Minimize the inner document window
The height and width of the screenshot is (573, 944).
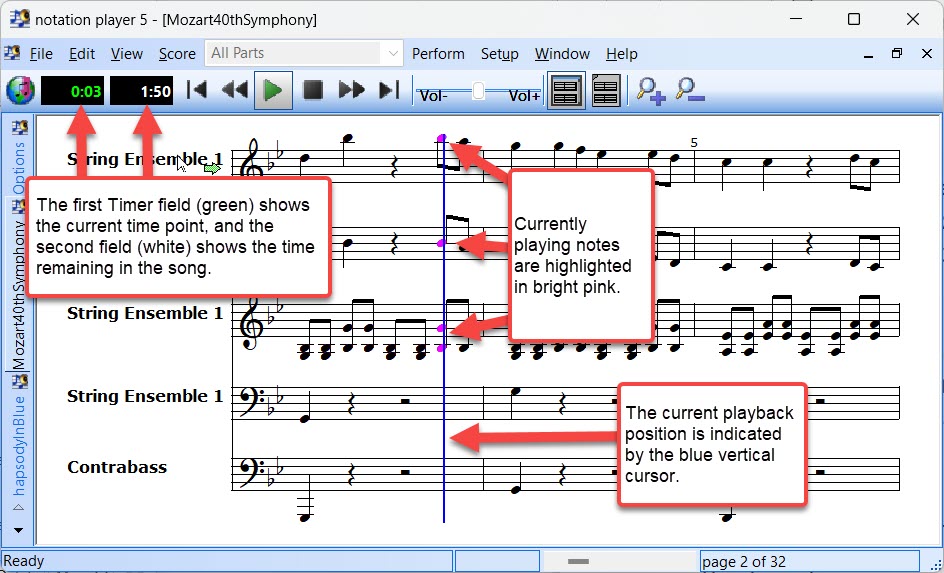[868, 55]
